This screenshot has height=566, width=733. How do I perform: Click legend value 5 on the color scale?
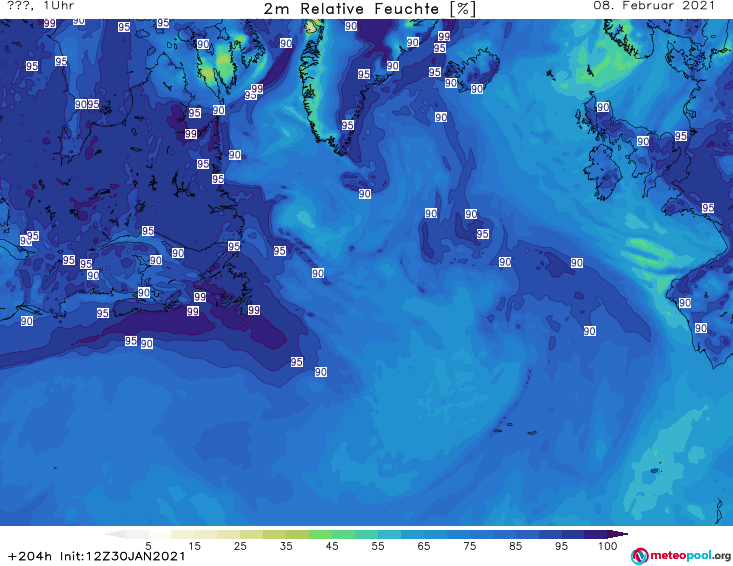tap(148, 546)
